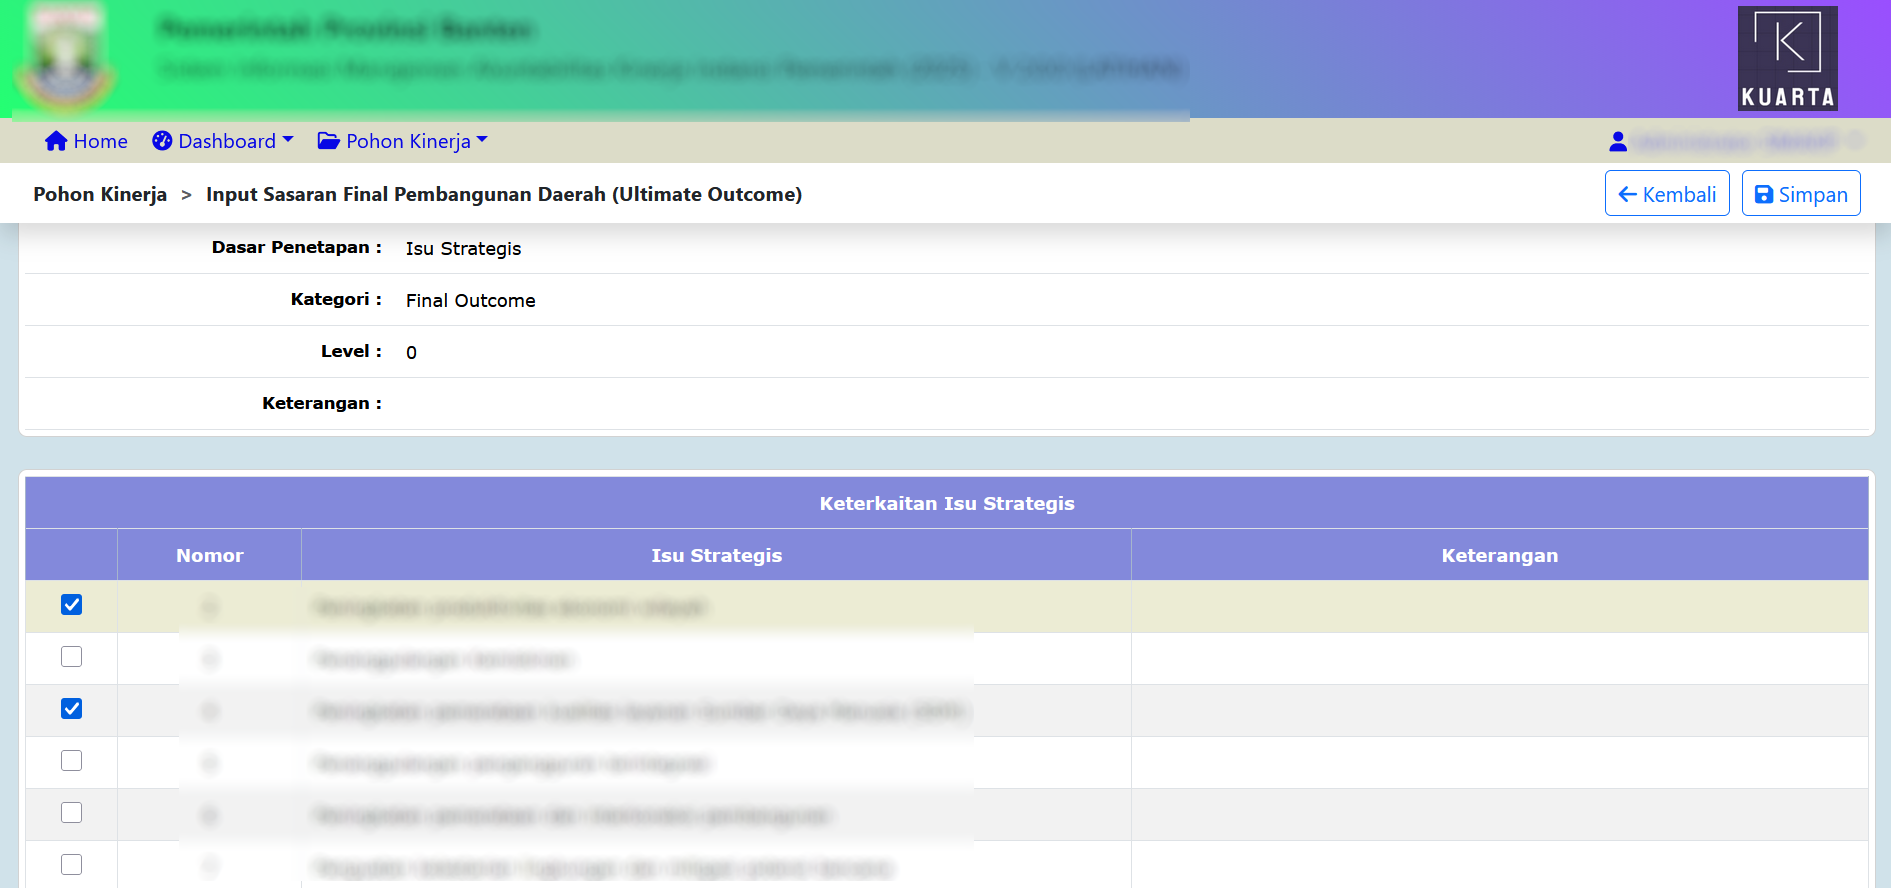Viewport: 1891px width, 888px height.
Task: Go to the Home menu item
Action: pos(100,141)
